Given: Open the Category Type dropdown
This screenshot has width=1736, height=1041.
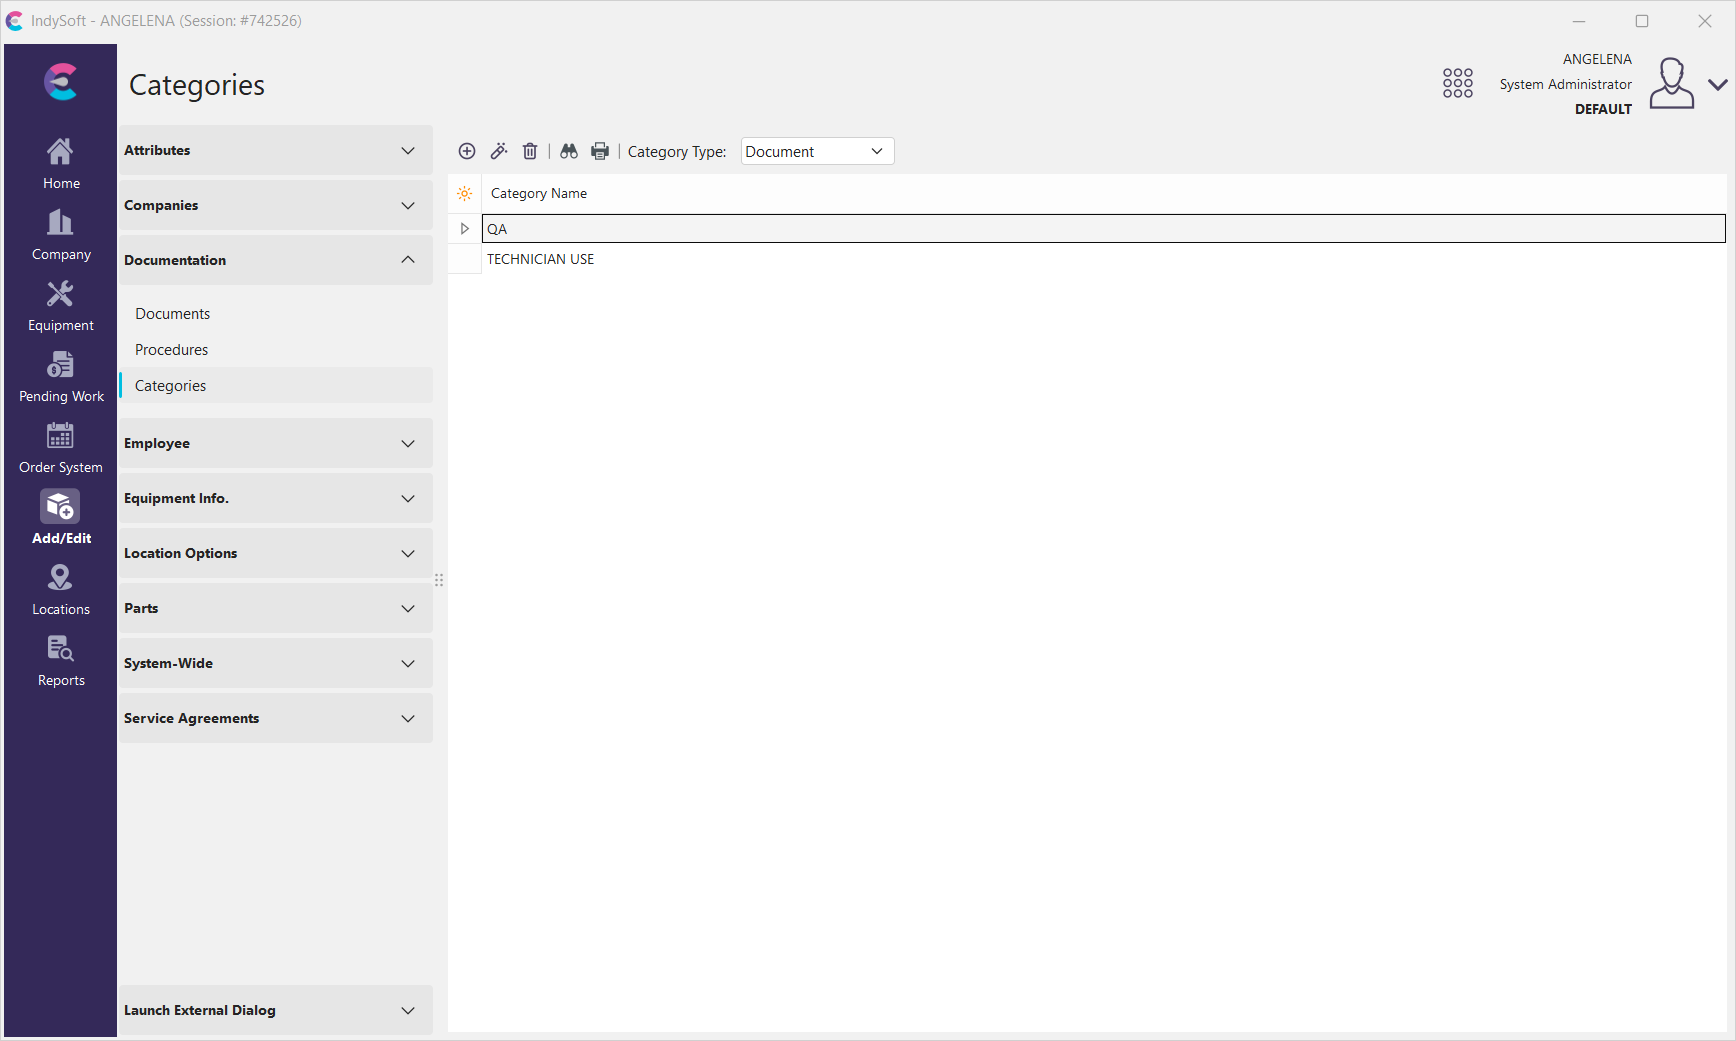Looking at the screenshot, I should click(x=816, y=151).
